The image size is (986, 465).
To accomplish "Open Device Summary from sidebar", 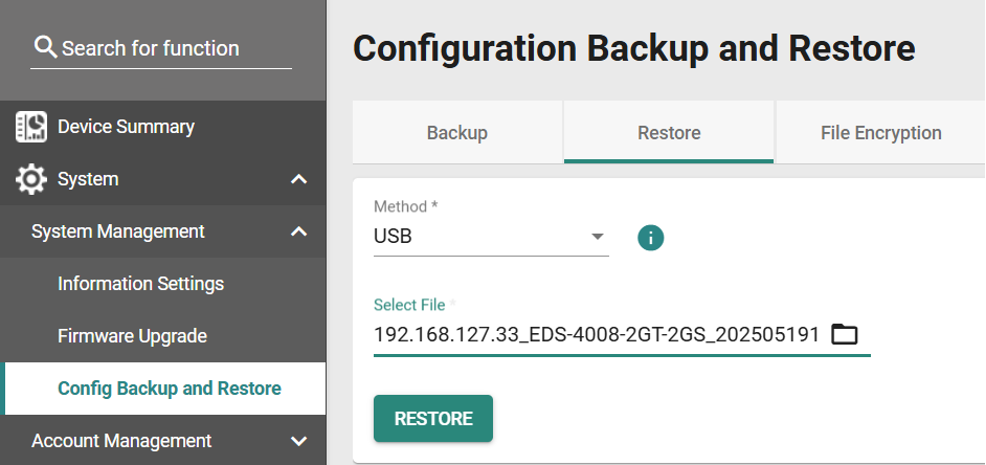I will coord(126,126).
